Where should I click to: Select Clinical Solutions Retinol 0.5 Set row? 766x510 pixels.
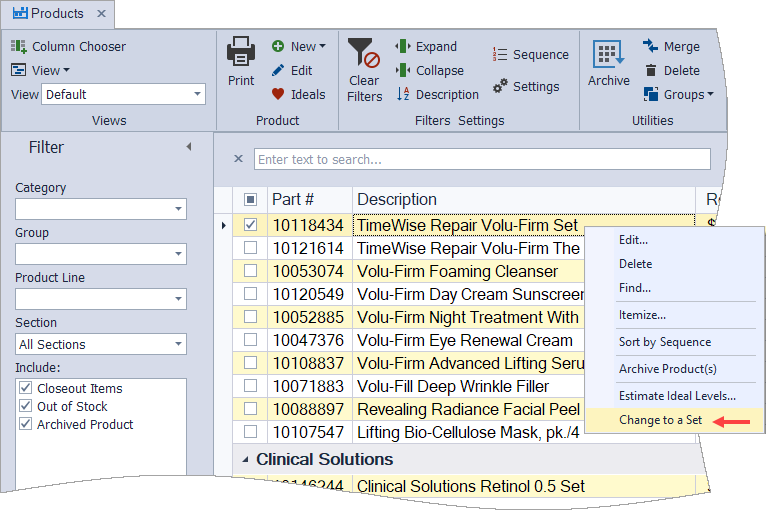pyautogui.click(x=470, y=486)
